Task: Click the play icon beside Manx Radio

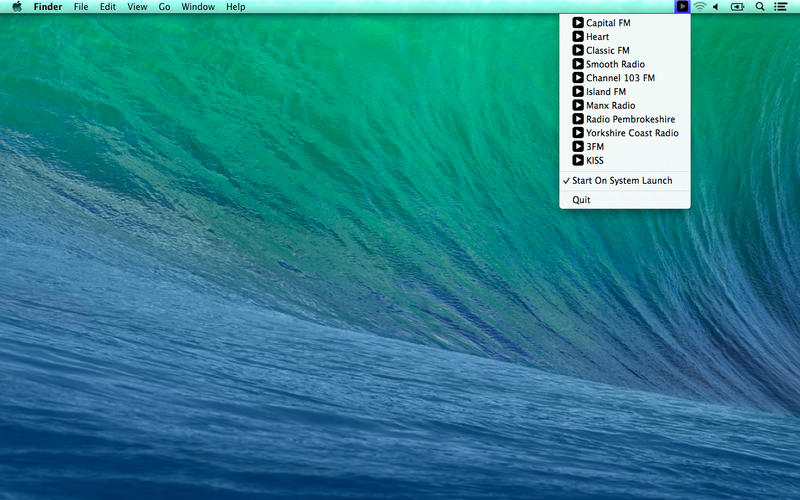Action: point(578,106)
